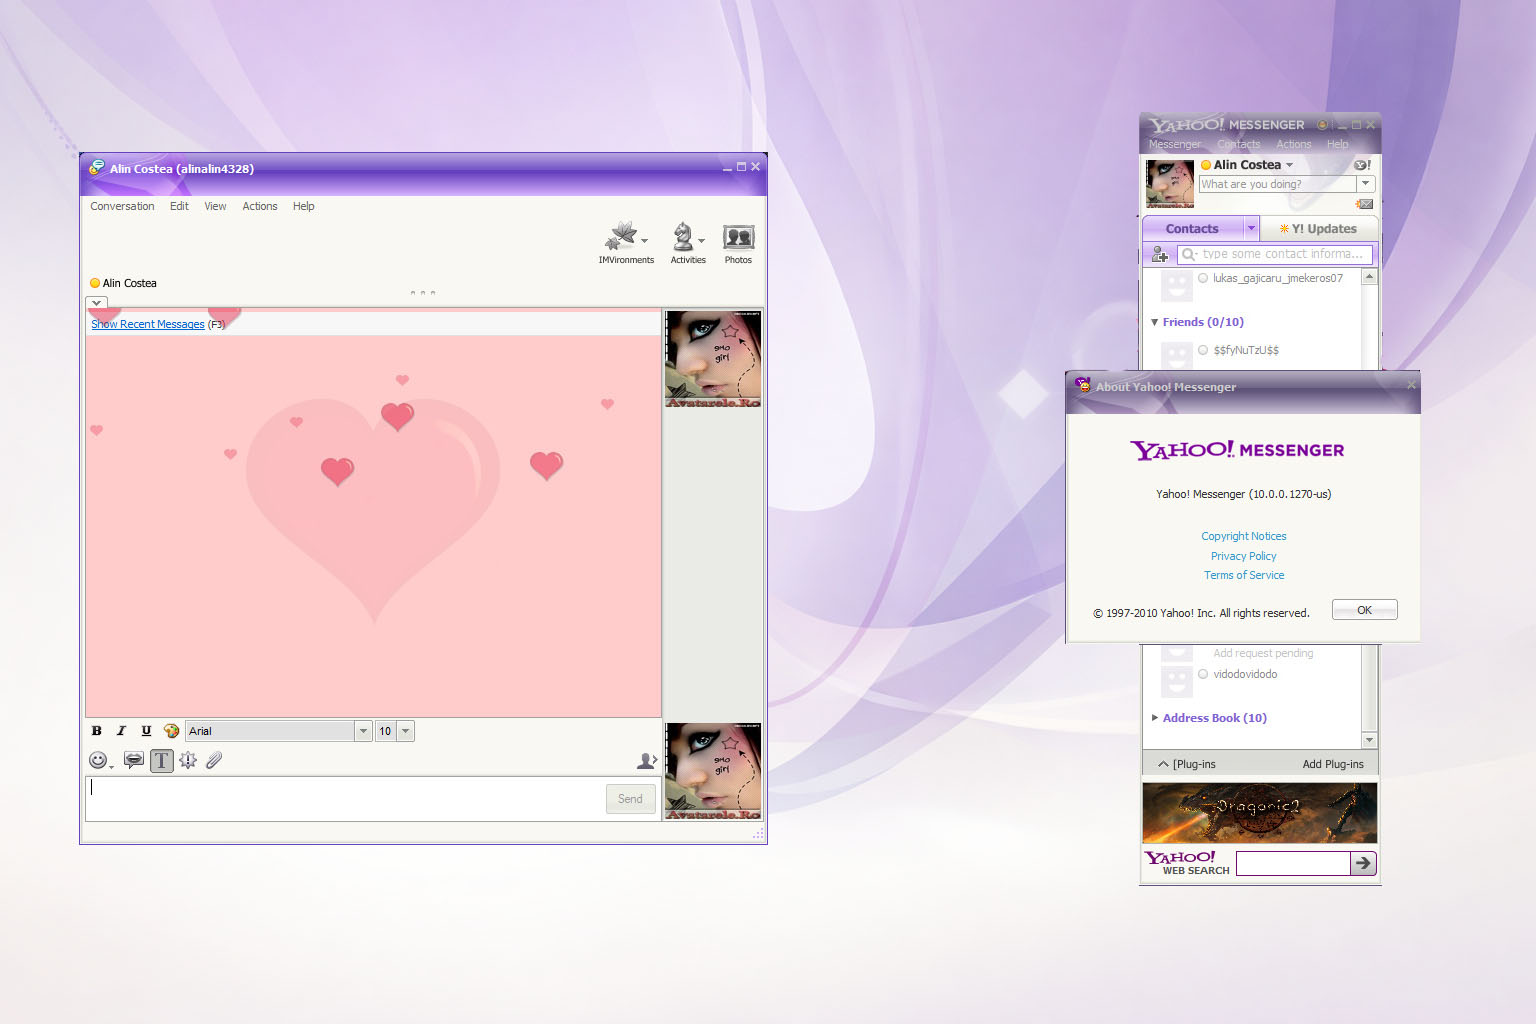Open the Alin Costea status dropdown

click(1290, 165)
